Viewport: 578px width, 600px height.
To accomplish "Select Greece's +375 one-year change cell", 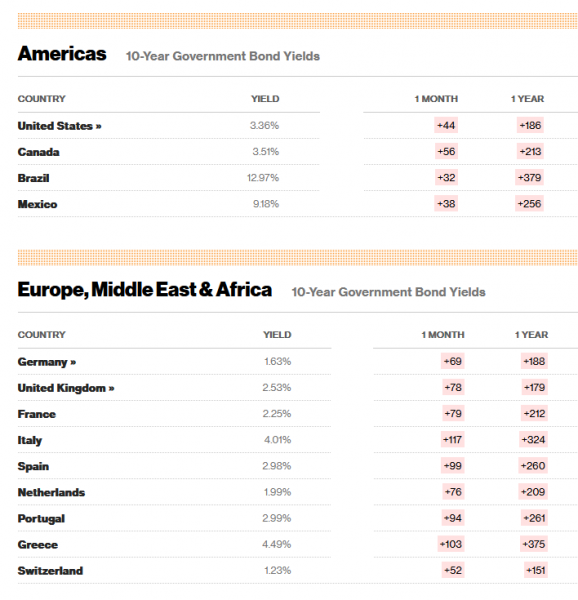I will [x=534, y=544].
